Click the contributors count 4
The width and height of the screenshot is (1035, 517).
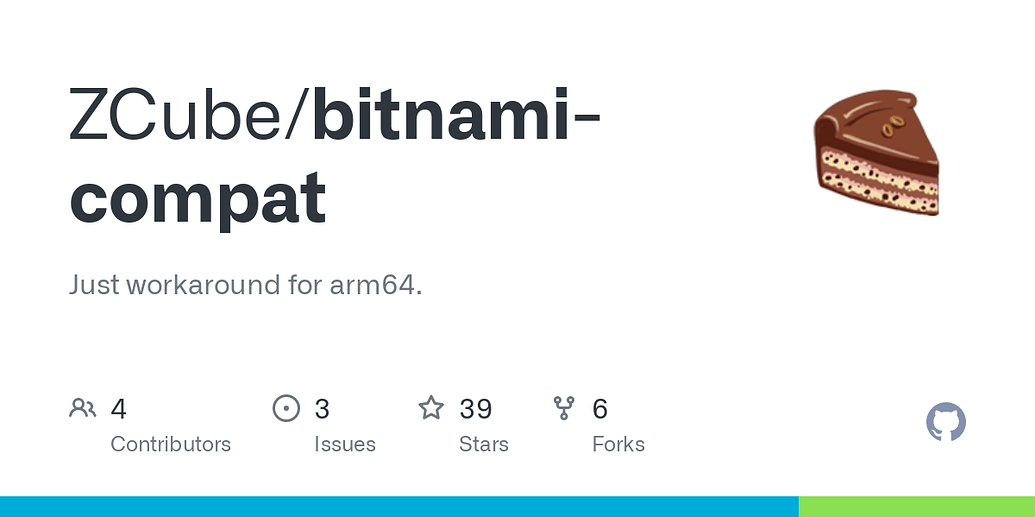(118, 409)
